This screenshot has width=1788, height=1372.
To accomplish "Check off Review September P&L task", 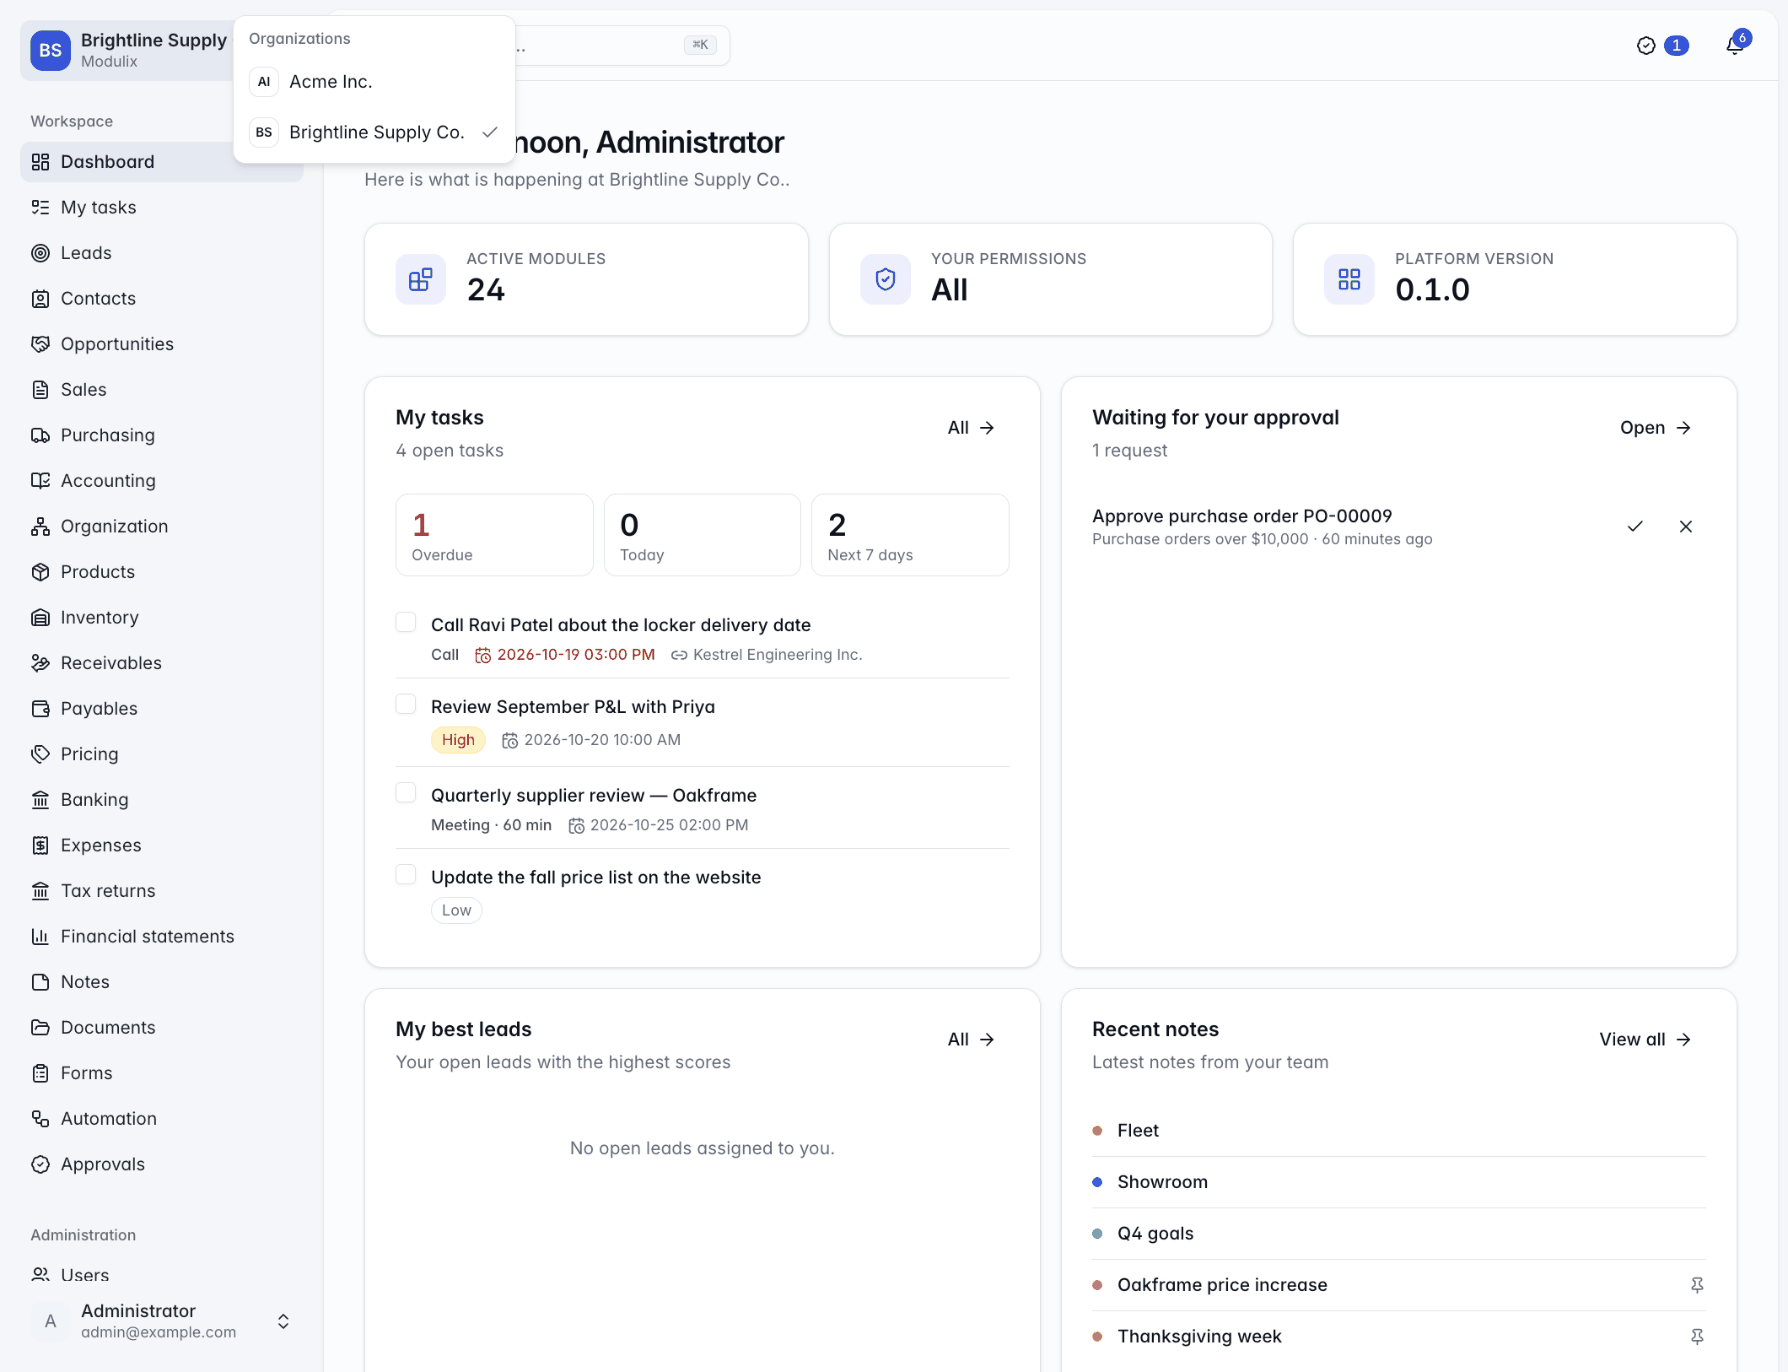I will pos(406,704).
